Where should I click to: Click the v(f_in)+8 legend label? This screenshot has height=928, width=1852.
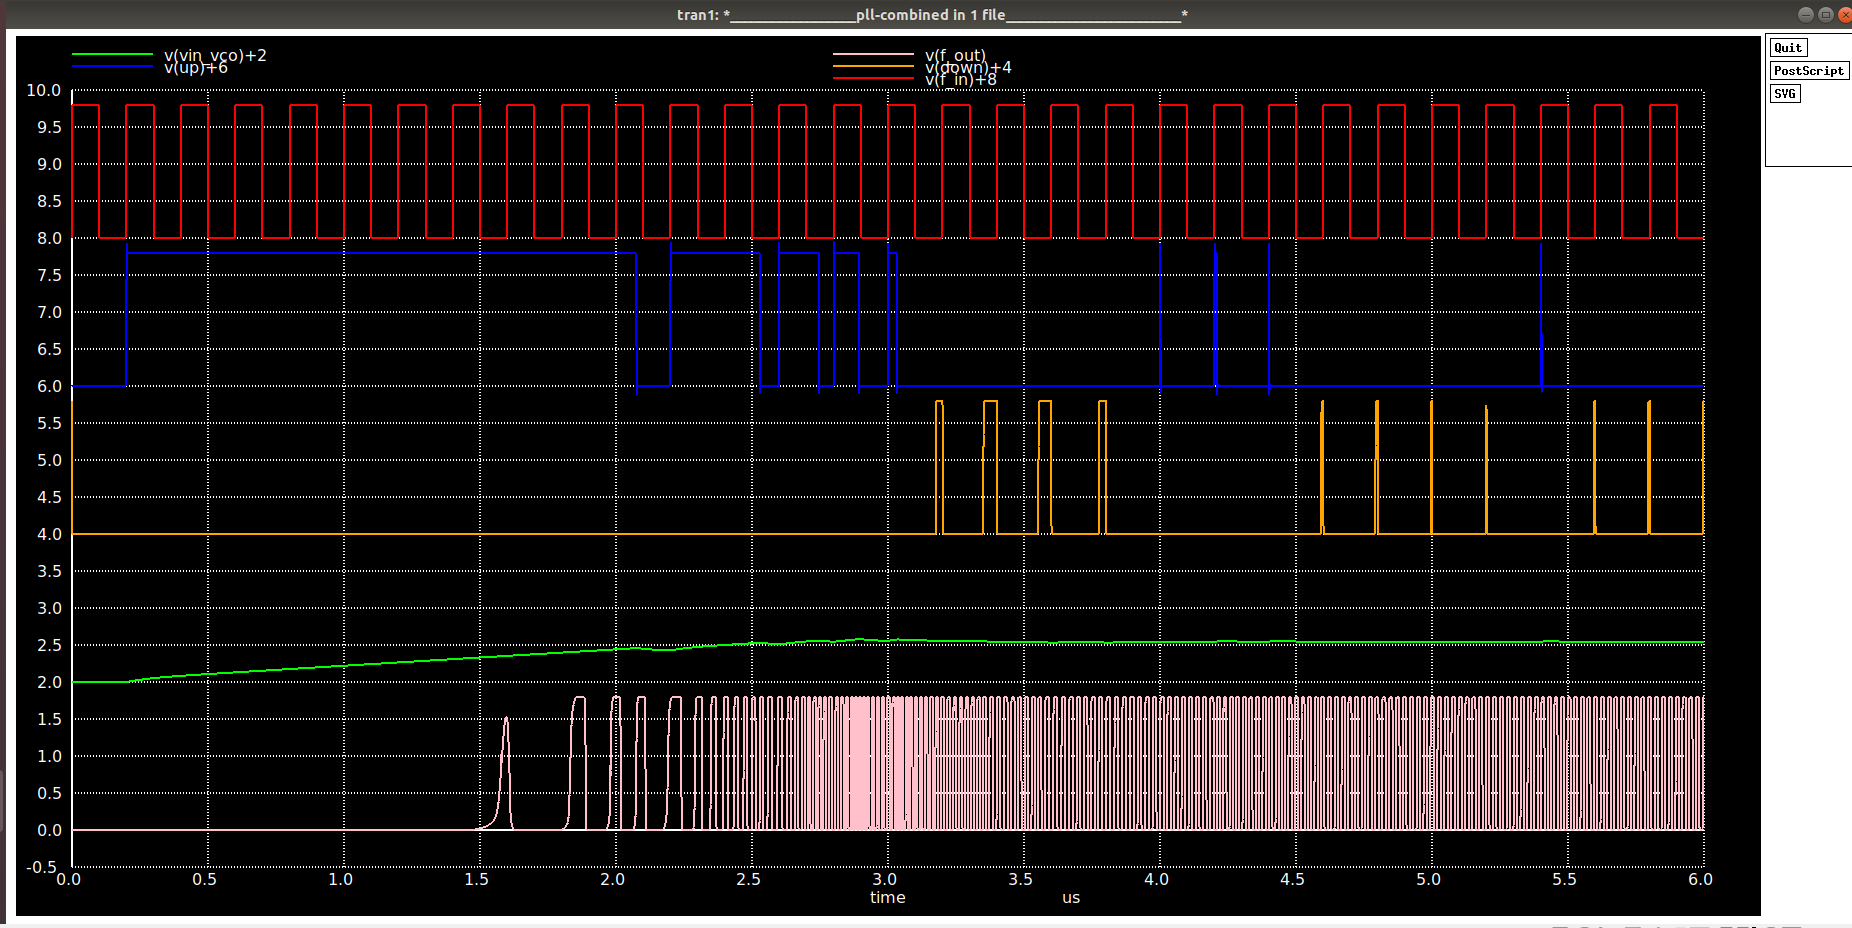pyautogui.click(x=960, y=79)
